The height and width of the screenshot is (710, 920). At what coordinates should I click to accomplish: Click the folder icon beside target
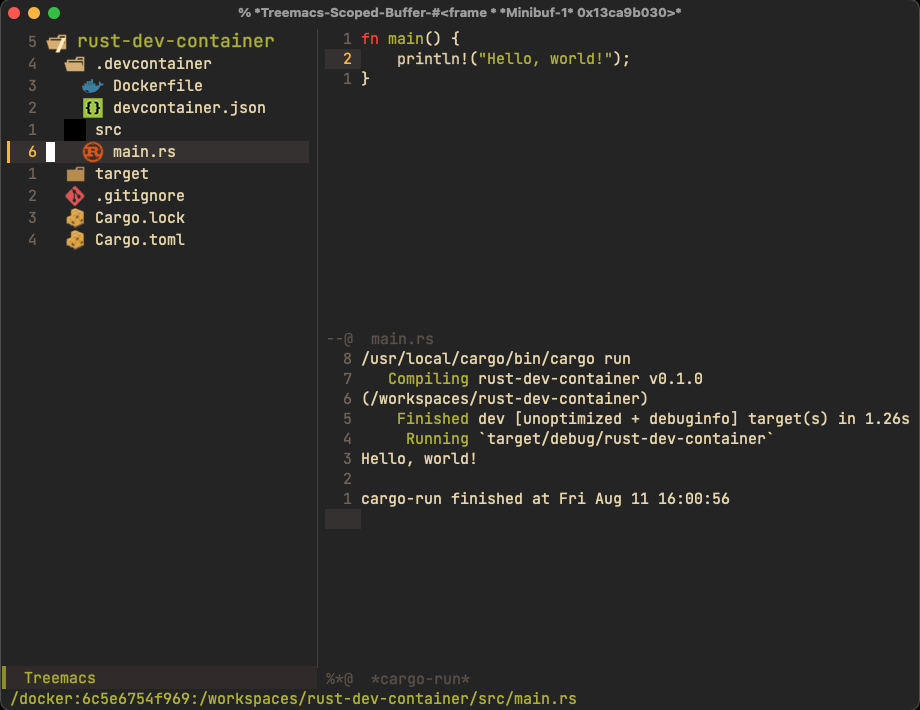click(x=76, y=174)
